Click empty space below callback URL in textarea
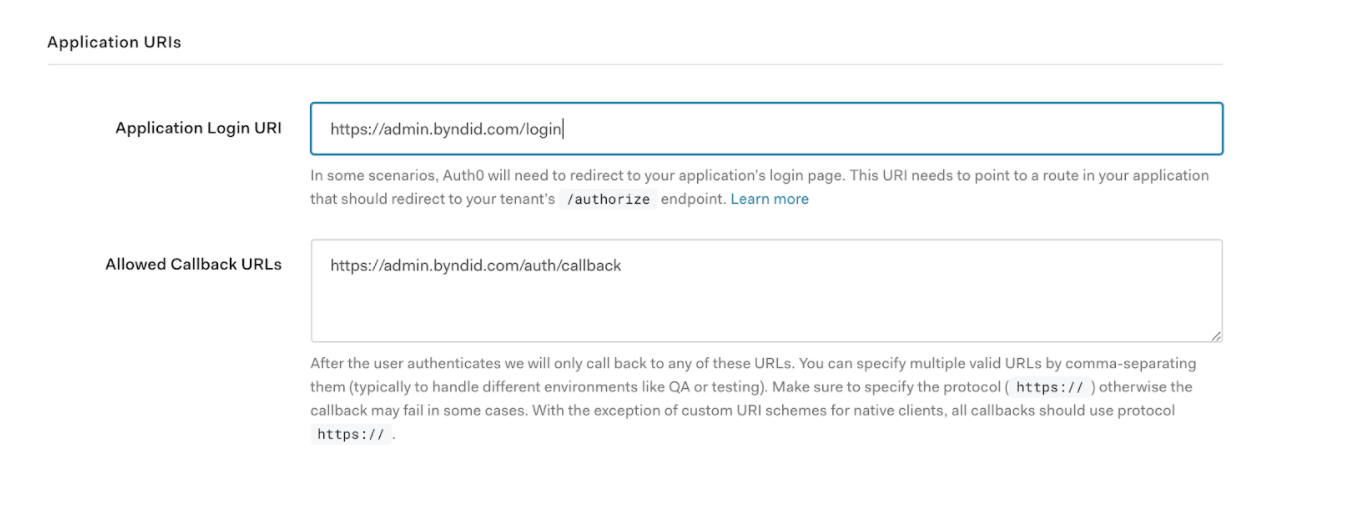The width and height of the screenshot is (1363, 505). tap(766, 310)
